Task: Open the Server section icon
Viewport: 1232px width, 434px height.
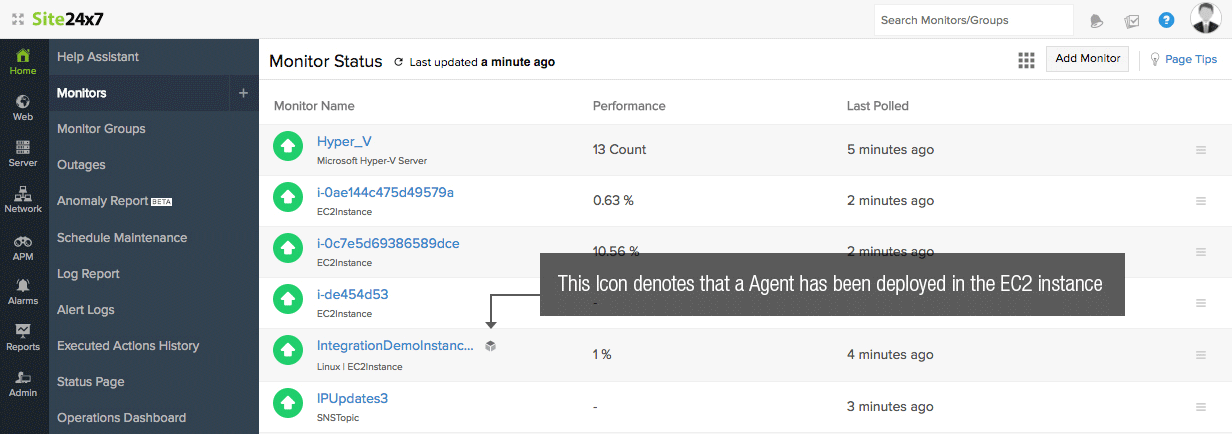Action: pyautogui.click(x=23, y=153)
